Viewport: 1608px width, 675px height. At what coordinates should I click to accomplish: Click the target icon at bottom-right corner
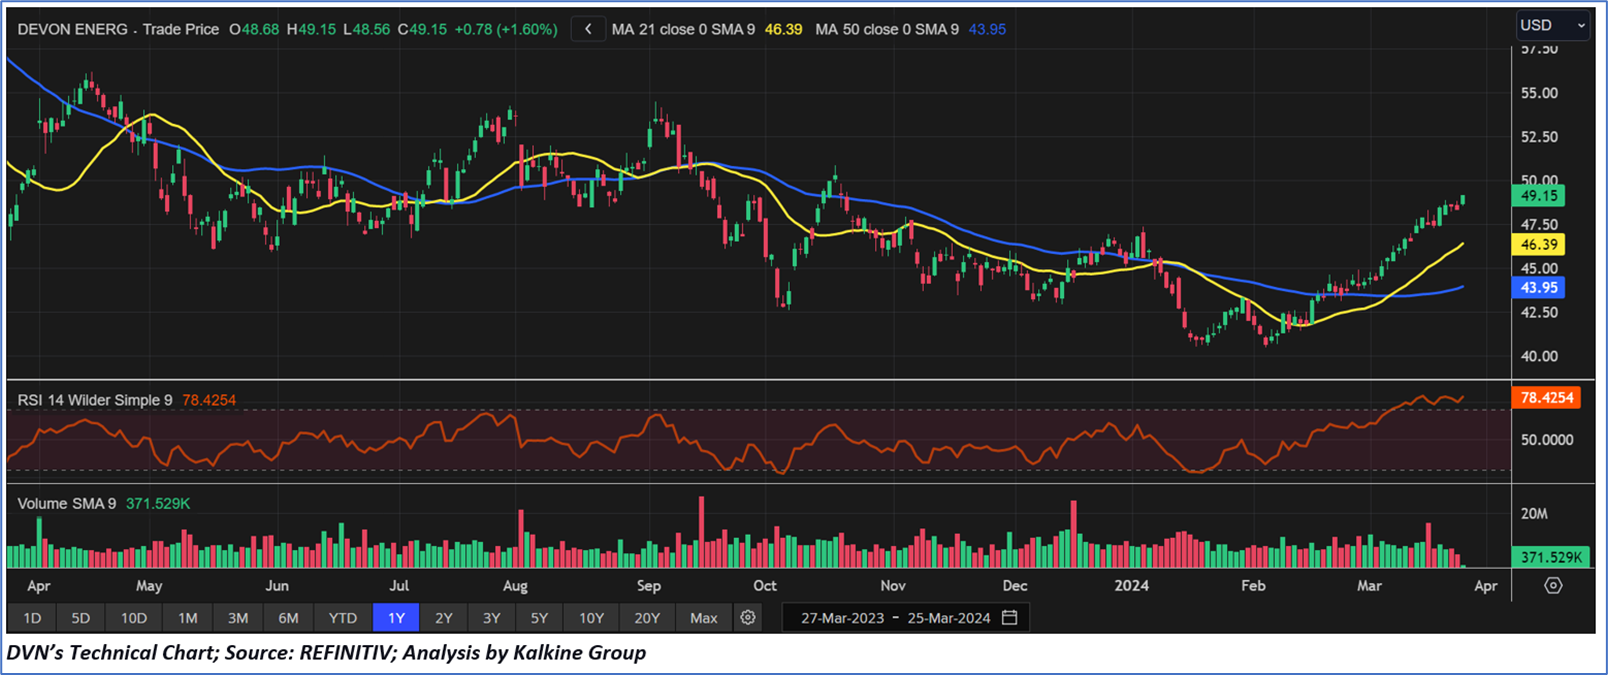[1553, 586]
